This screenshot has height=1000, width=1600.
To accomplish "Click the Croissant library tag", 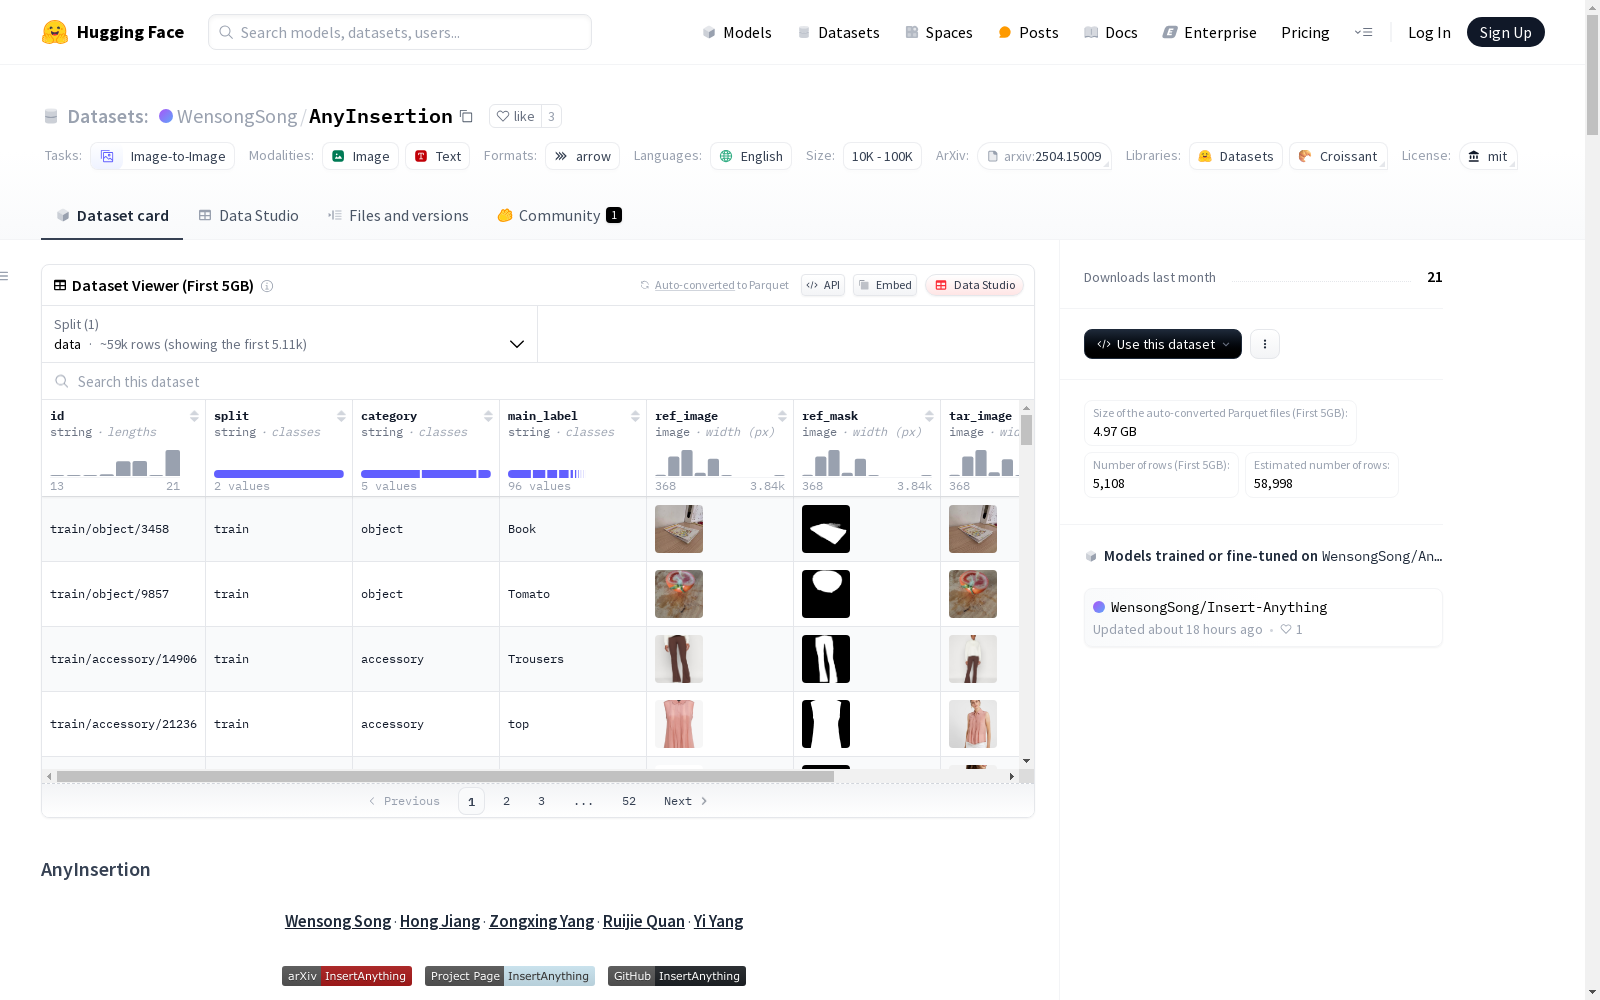I will pyautogui.click(x=1338, y=156).
